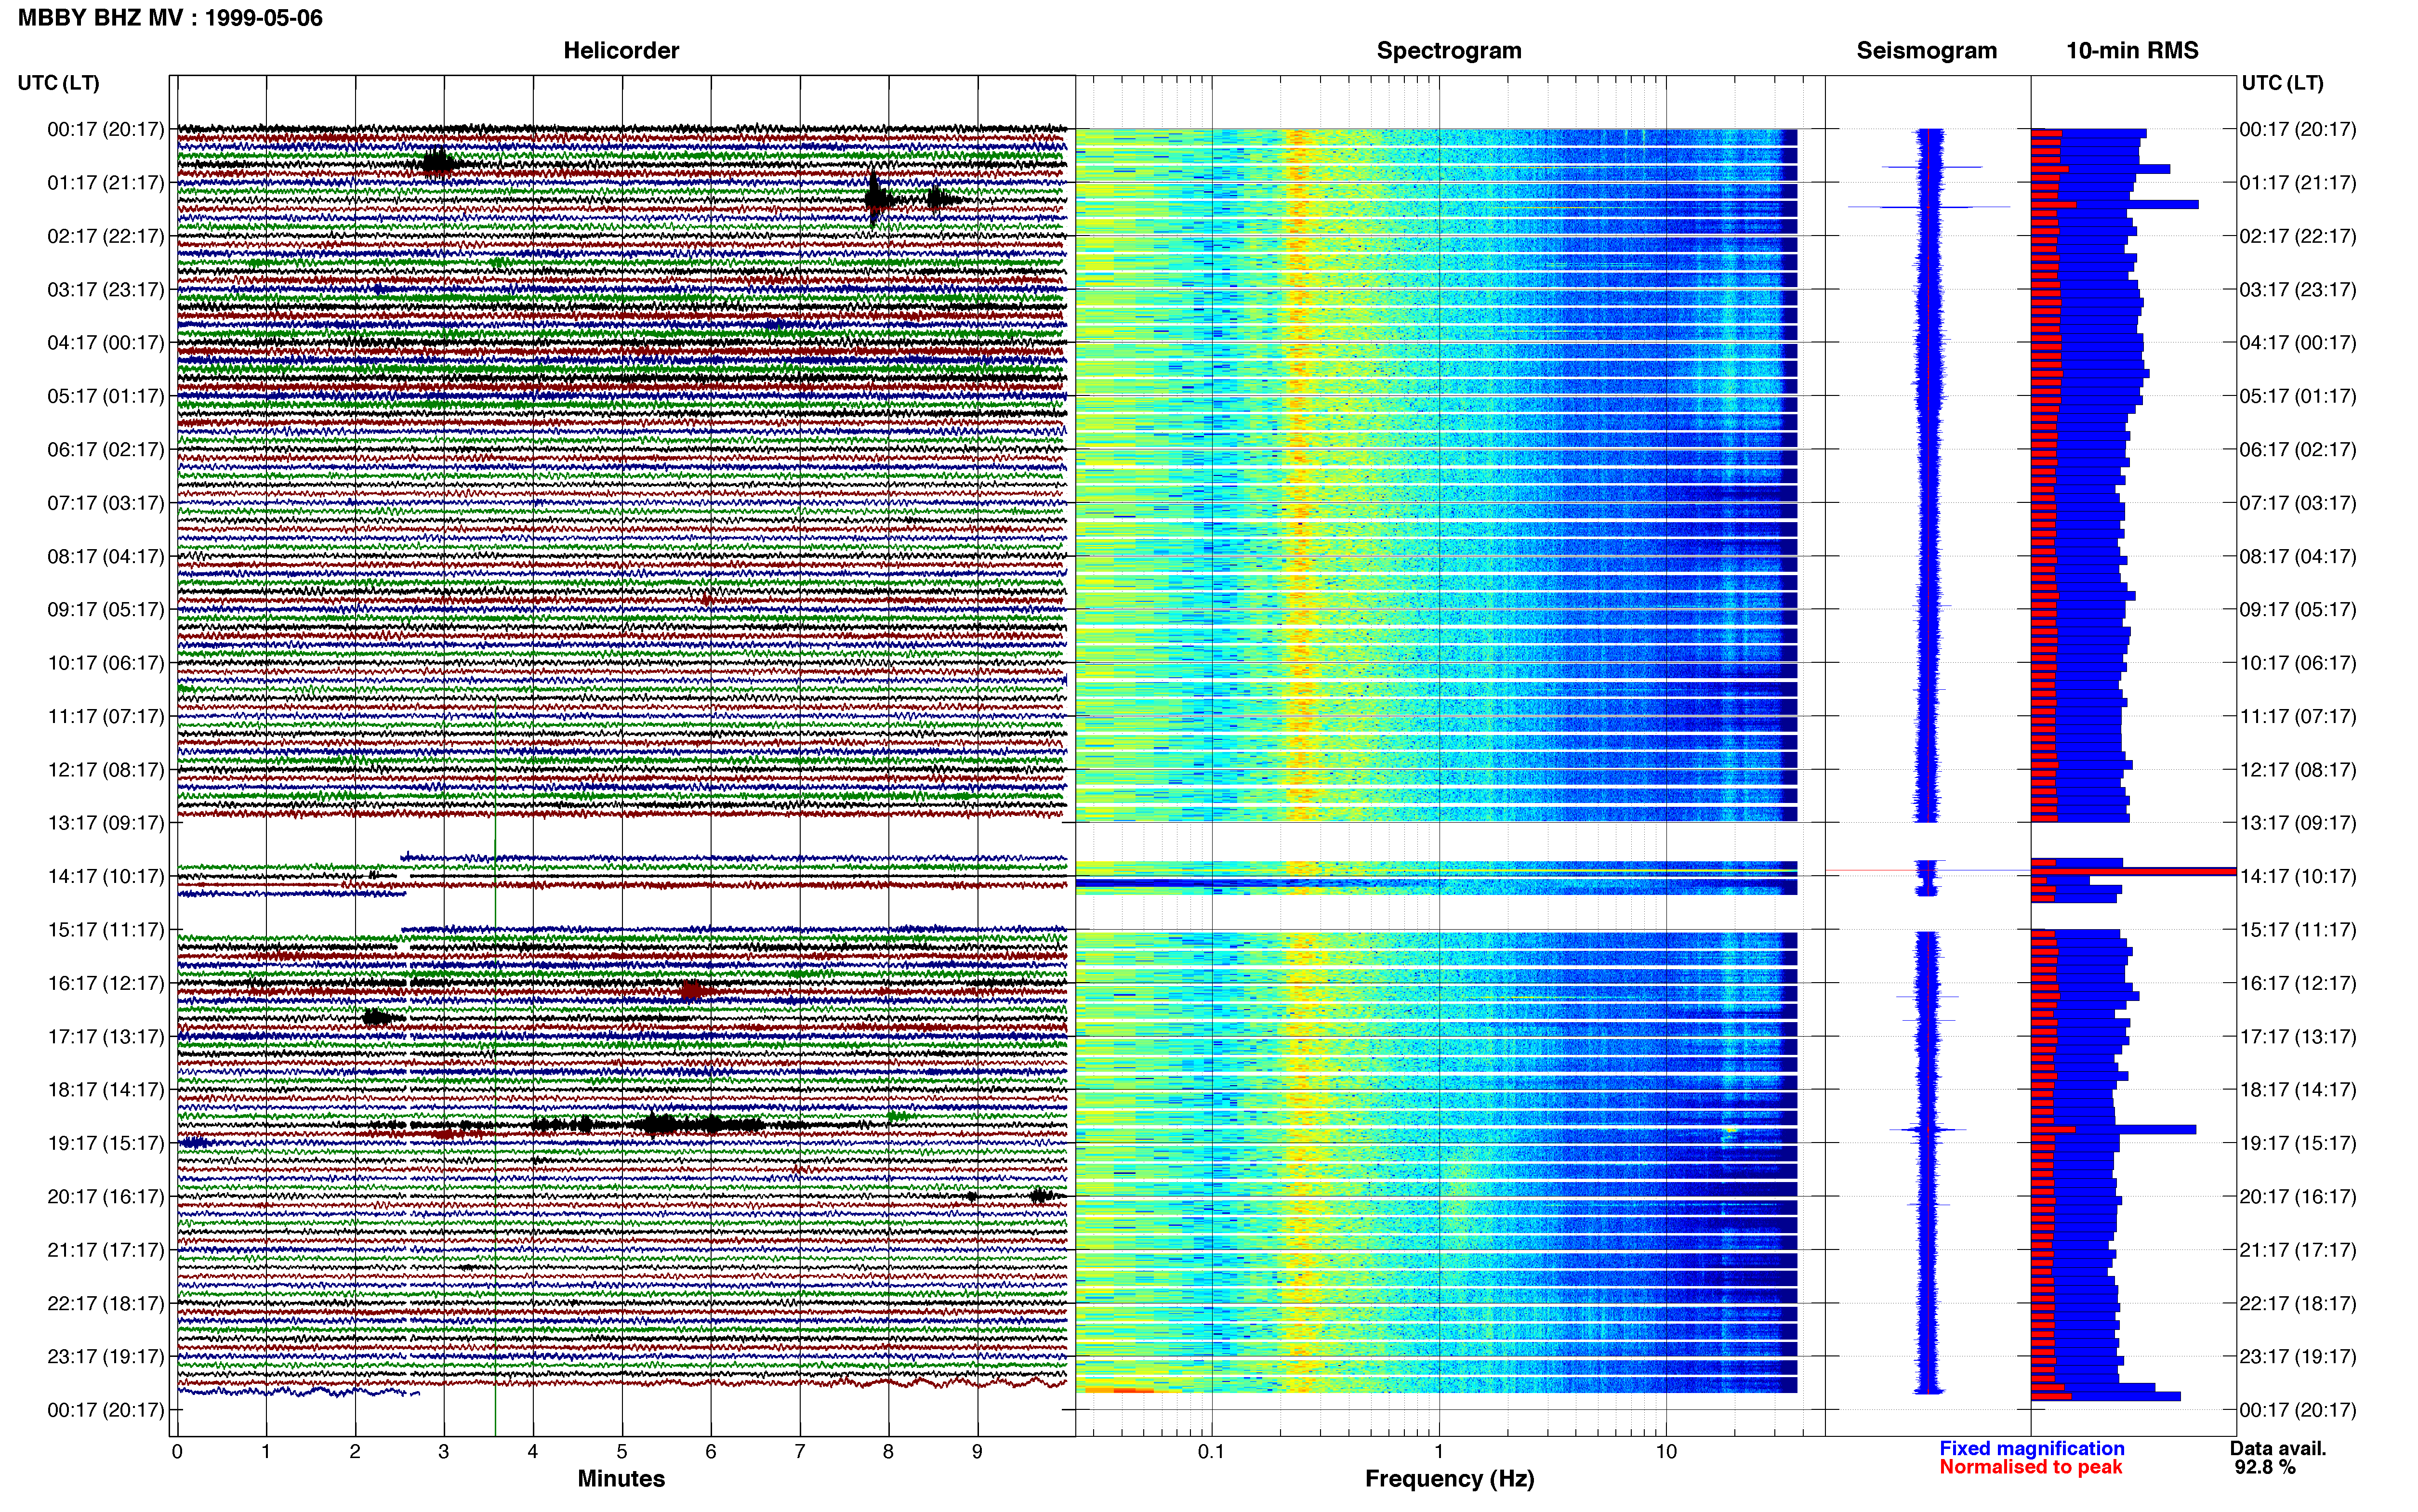This screenshot has height=1512, width=2418.
Task: Click right time label '21:17 (17:17)'
Action: point(2298,1250)
